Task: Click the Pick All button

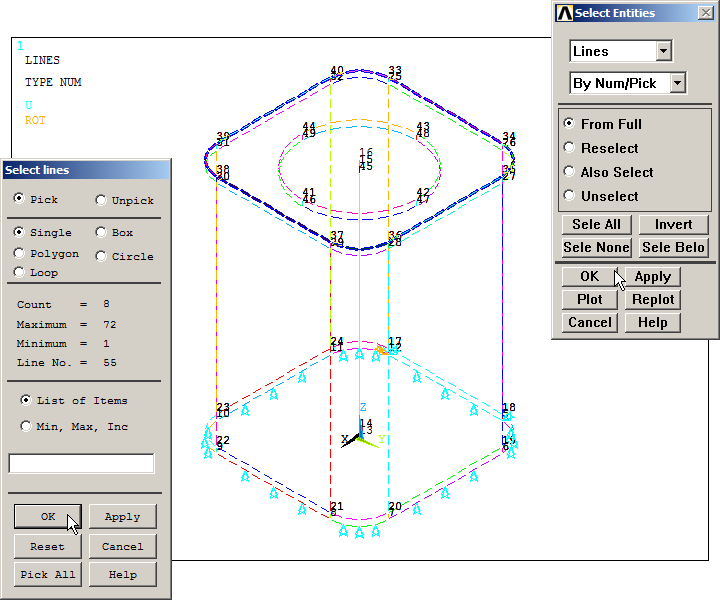Action: 48,574
